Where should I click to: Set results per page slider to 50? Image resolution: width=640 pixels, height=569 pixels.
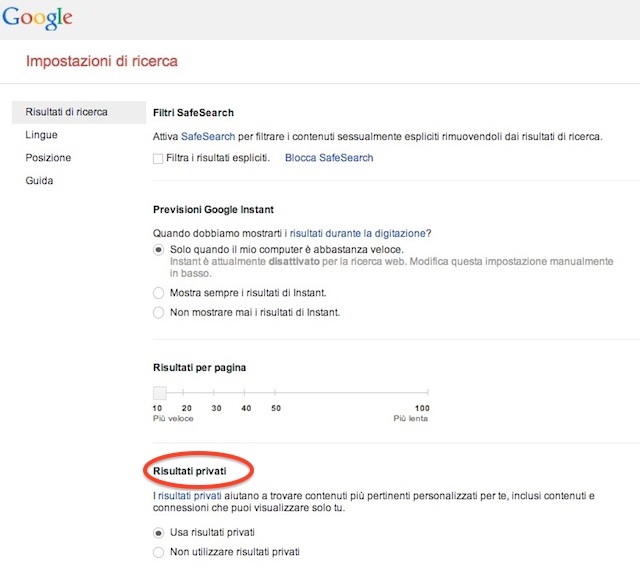(x=276, y=394)
